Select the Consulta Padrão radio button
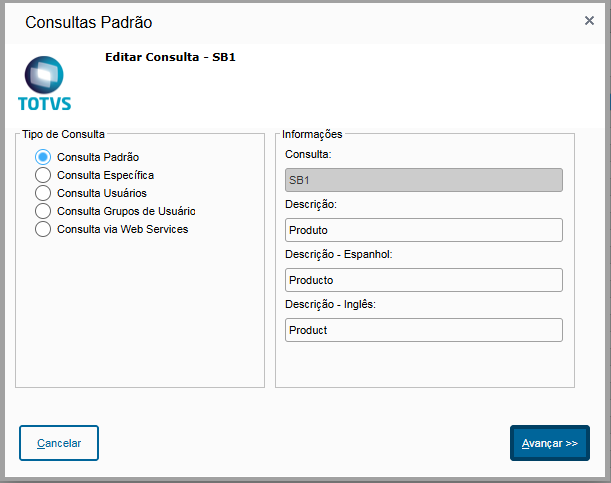 click(x=43, y=157)
